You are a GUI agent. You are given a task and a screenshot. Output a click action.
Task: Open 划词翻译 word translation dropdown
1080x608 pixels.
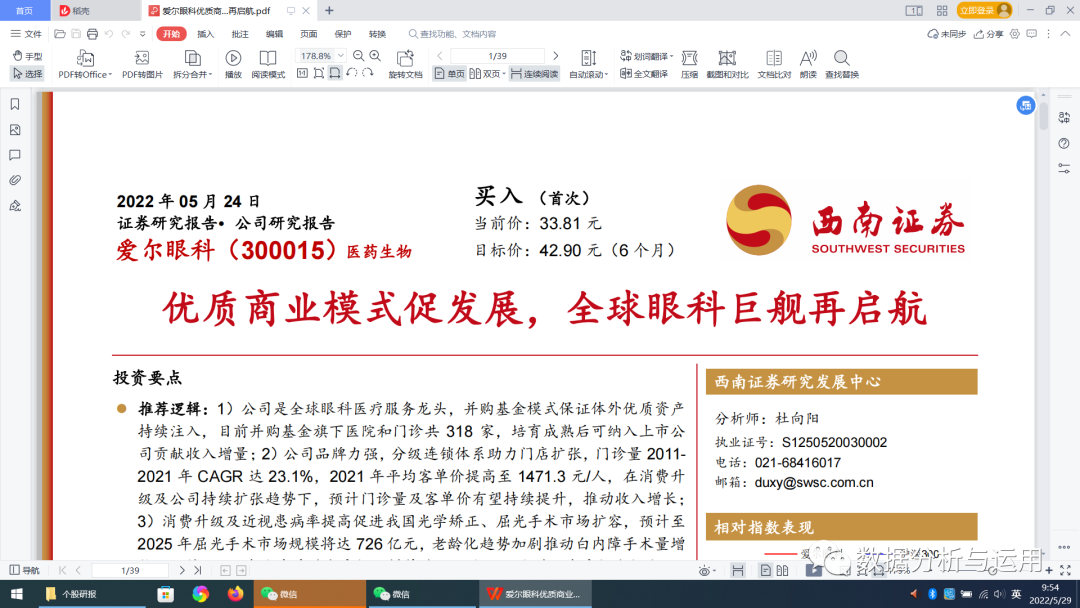tap(646, 56)
